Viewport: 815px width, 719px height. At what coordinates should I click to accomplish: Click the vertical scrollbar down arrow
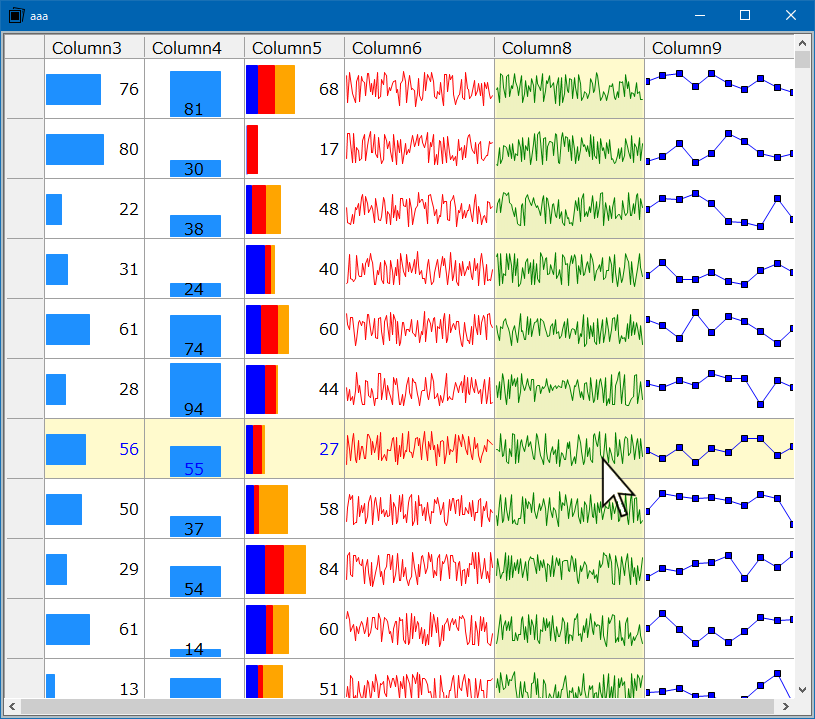tap(802, 690)
